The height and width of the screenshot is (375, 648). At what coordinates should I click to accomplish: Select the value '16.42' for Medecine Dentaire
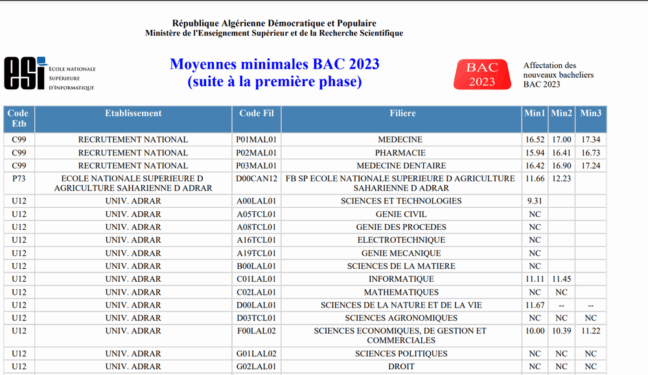(535, 166)
